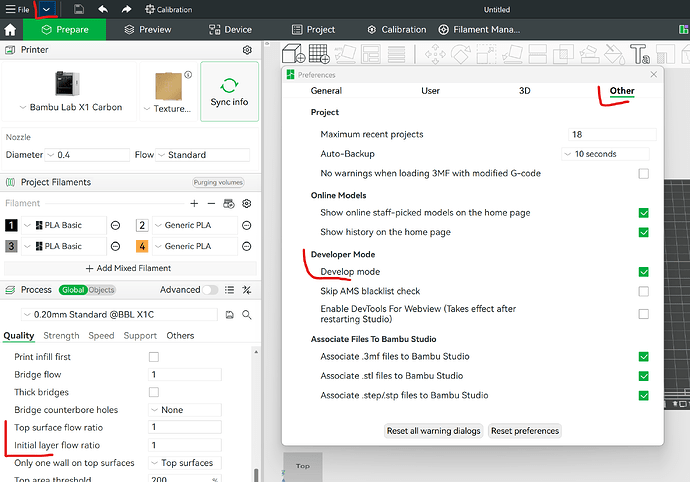Open the Flow Standard dropdown
Viewport: 690px width, 482px height.
[x=202, y=155]
